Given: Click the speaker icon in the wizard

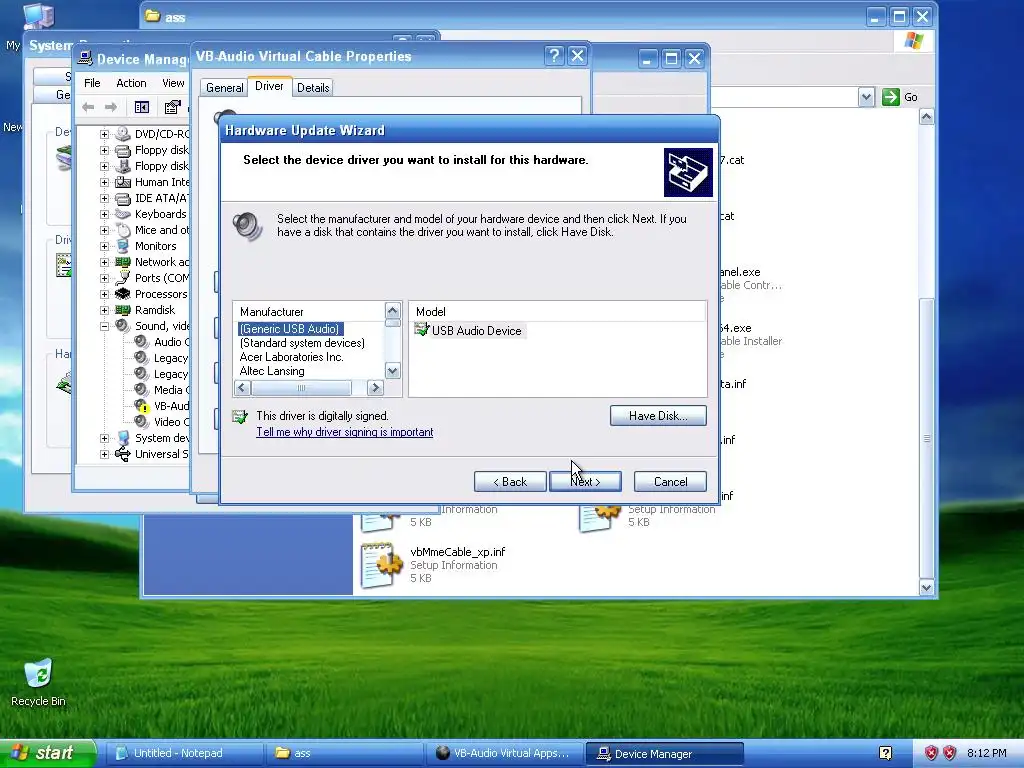Looking at the screenshot, I should point(248,227).
